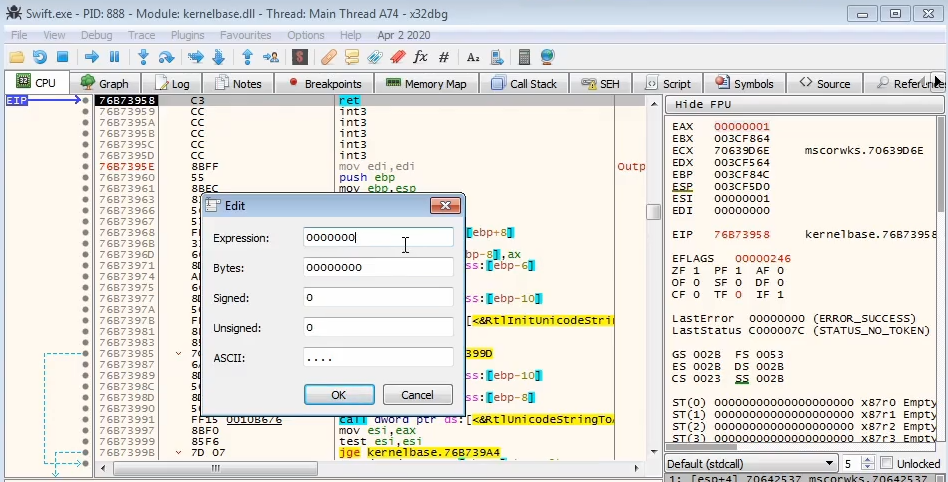Focus the Expression input field
This screenshot has width=948, height=482.
point(378,237)
